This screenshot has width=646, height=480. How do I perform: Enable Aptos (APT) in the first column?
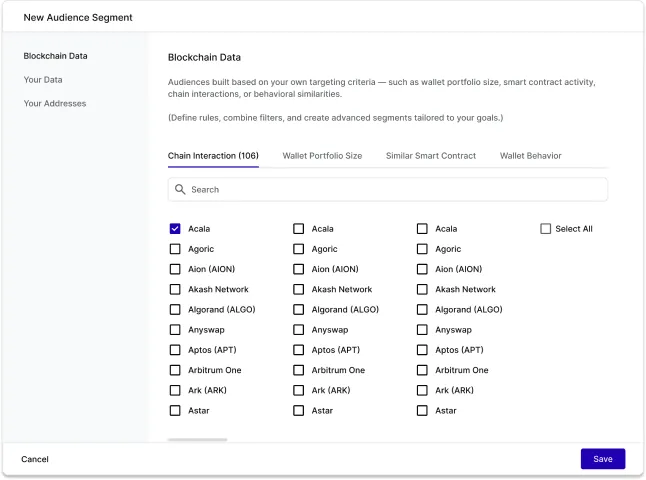(175, 350)
